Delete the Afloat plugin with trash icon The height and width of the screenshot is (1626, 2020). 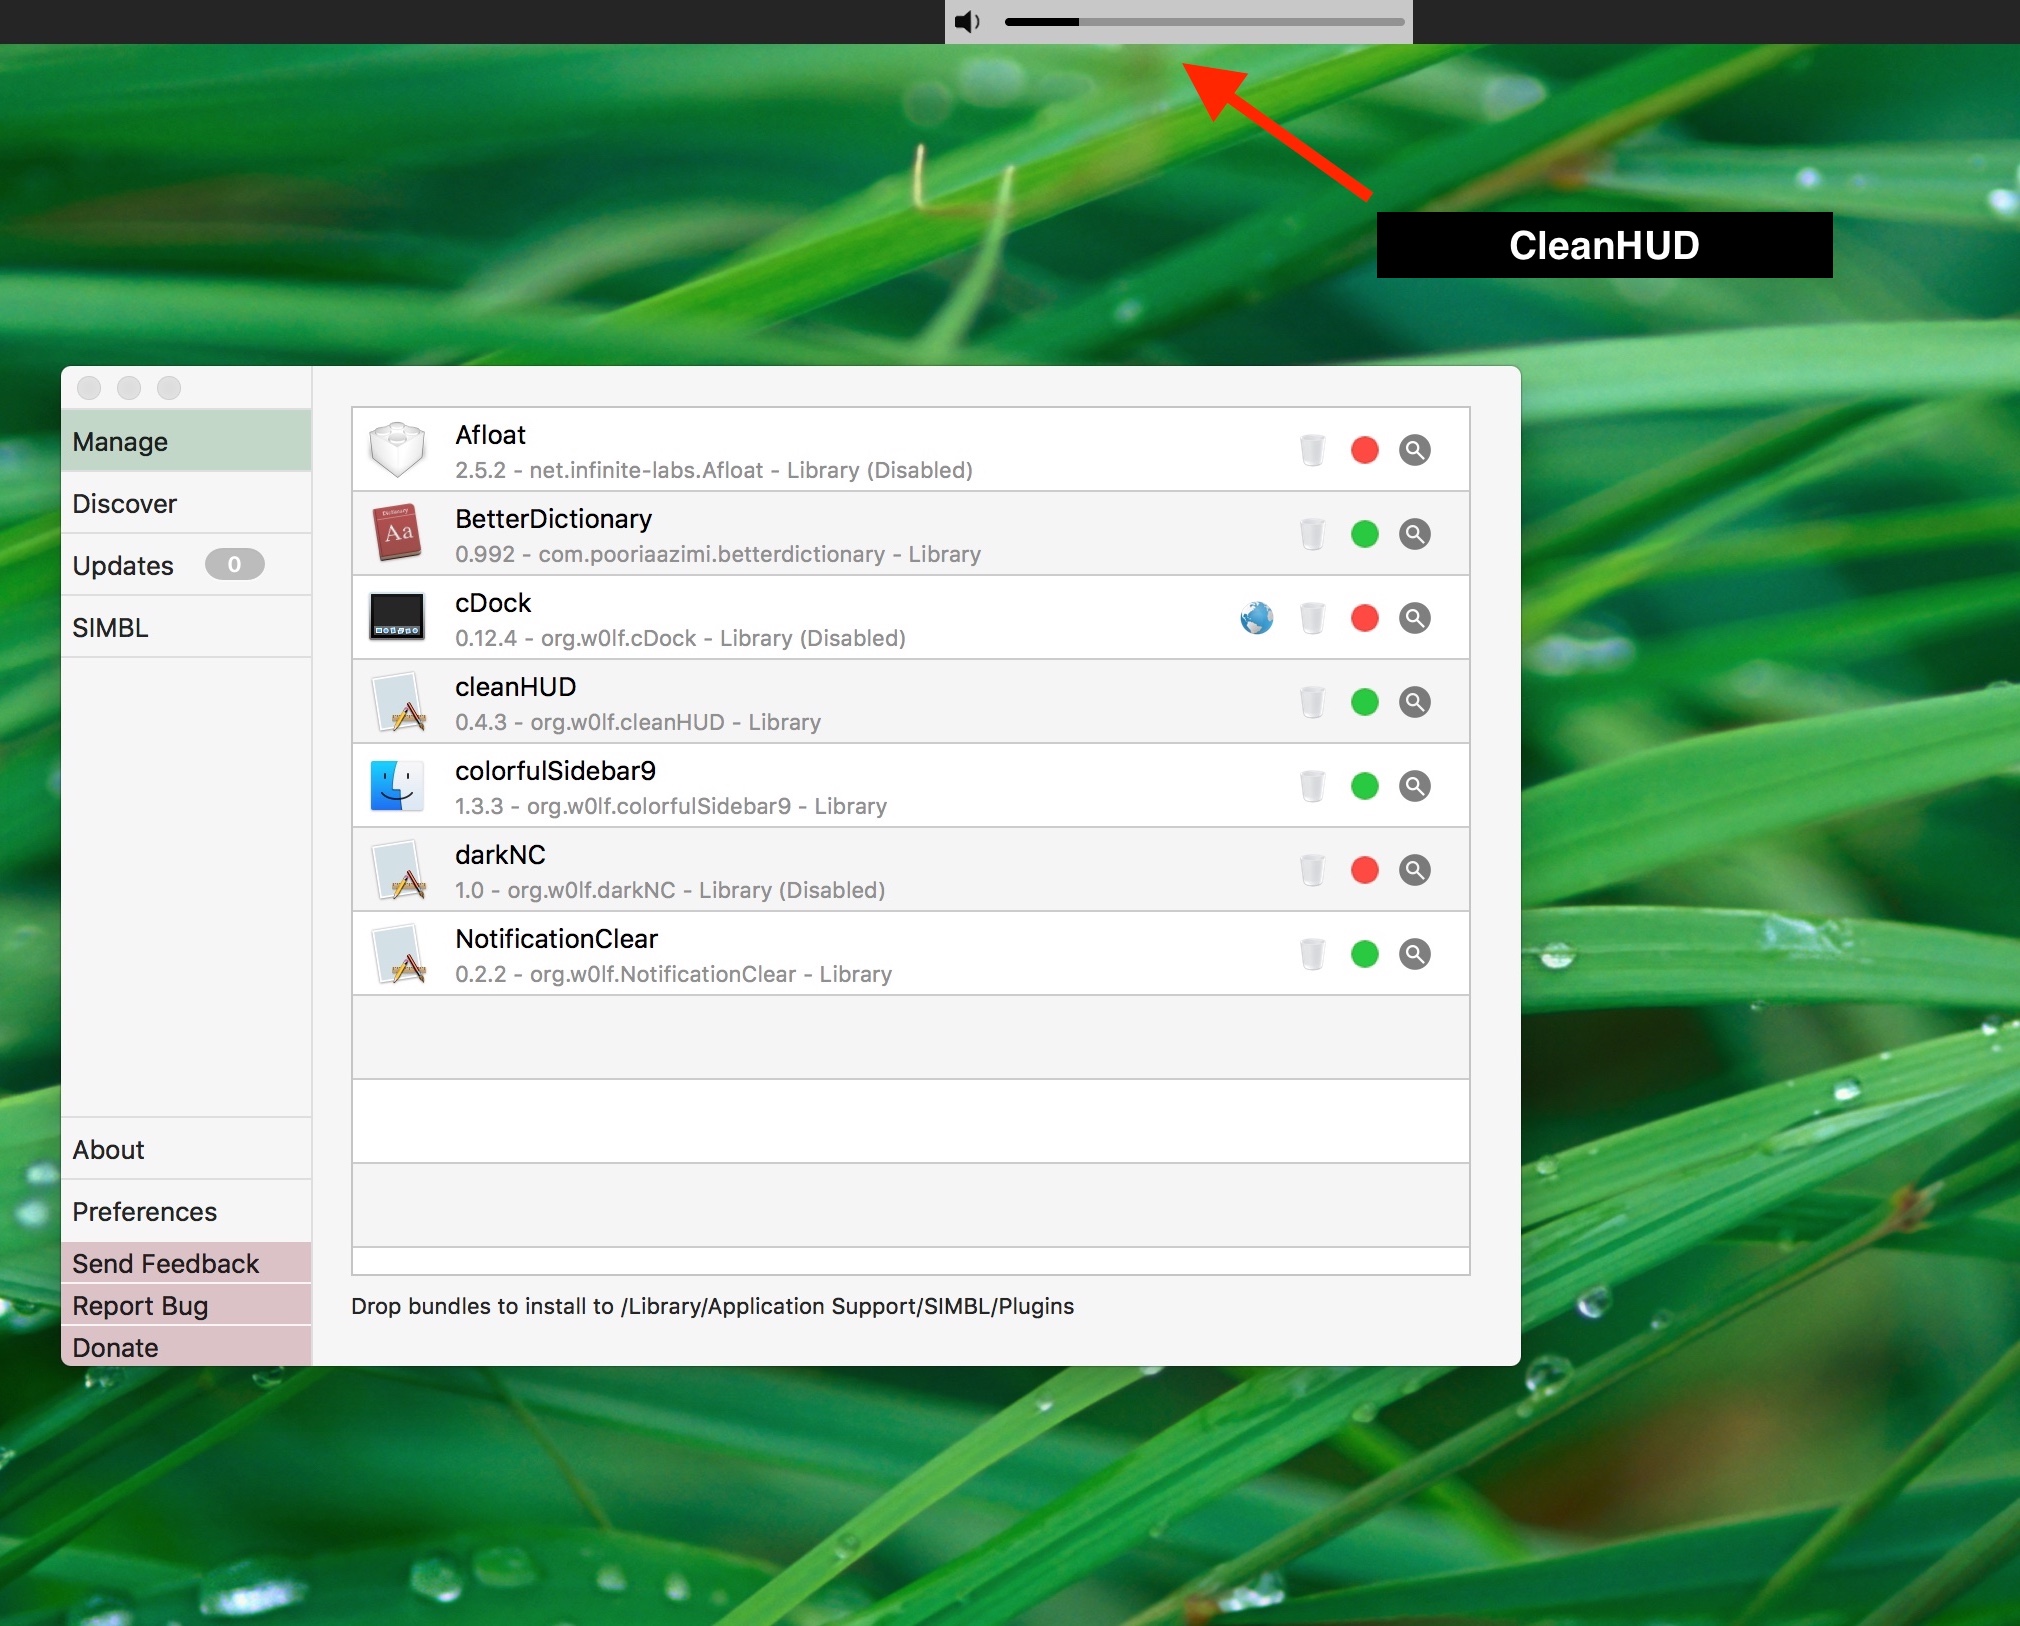[x=1312, y=450]
